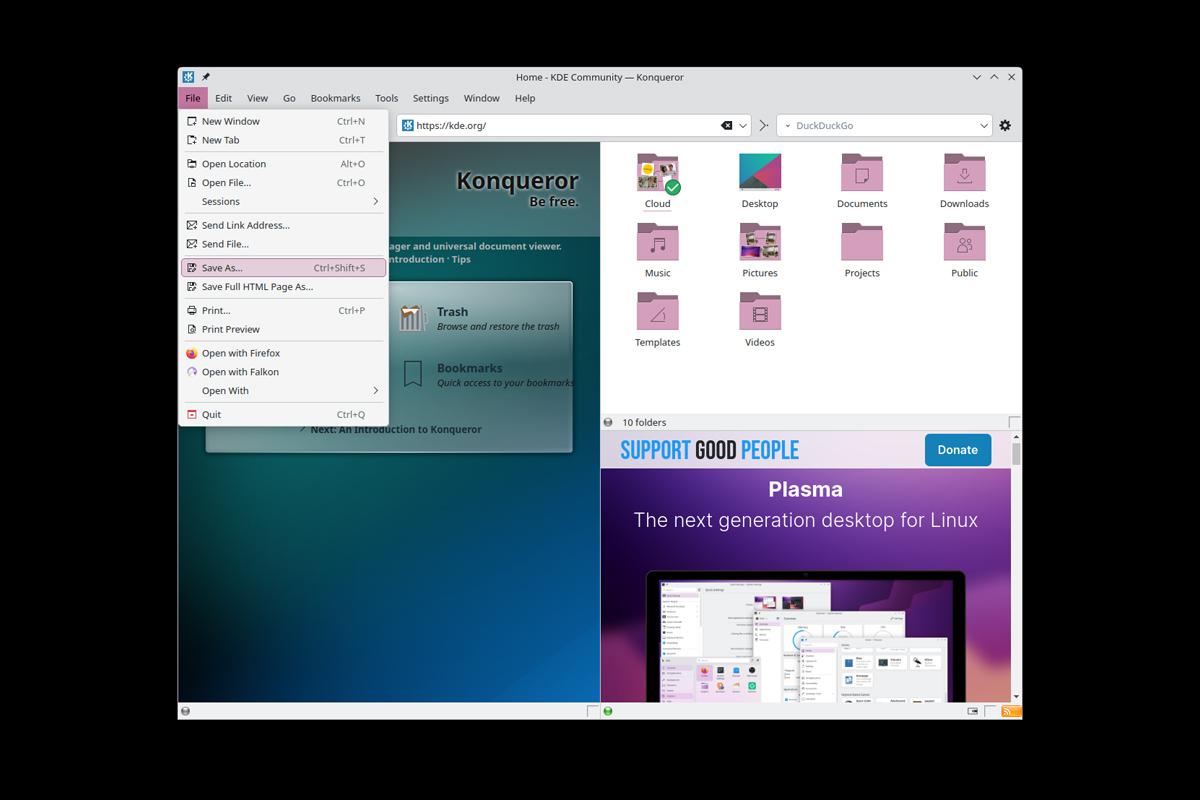
Task: Click the Trash icon on the Konqueror intro page
Action: [414, 318]
